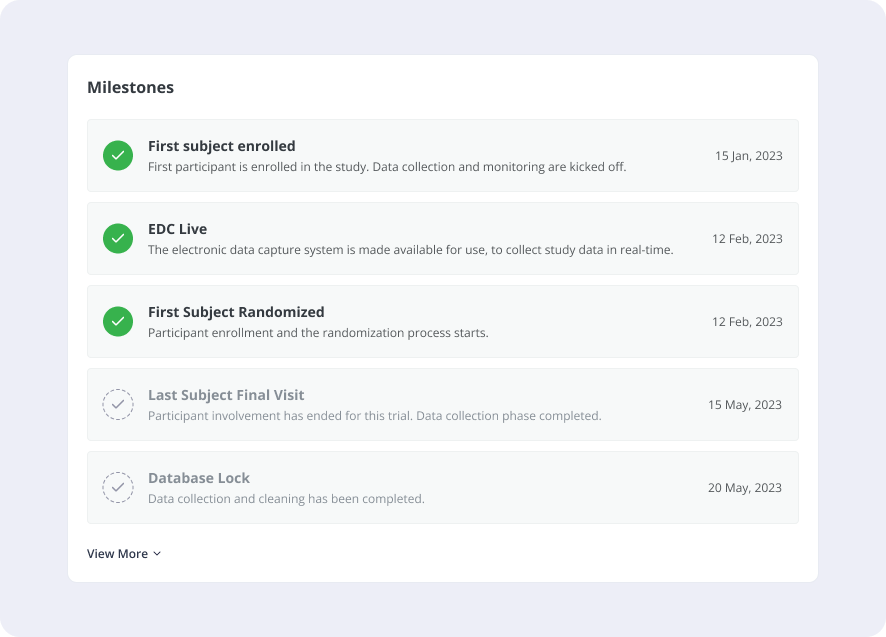Click the chevron next to View More
This screenshot has width=886, height=637.
click(157, 554)
